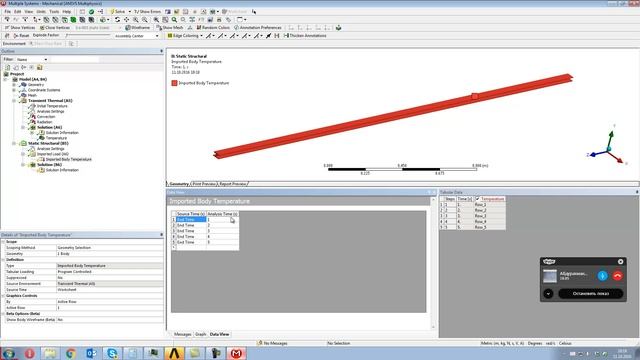Expand the Geometry tree node
The image size is (640, 360).
click(14, 84)
